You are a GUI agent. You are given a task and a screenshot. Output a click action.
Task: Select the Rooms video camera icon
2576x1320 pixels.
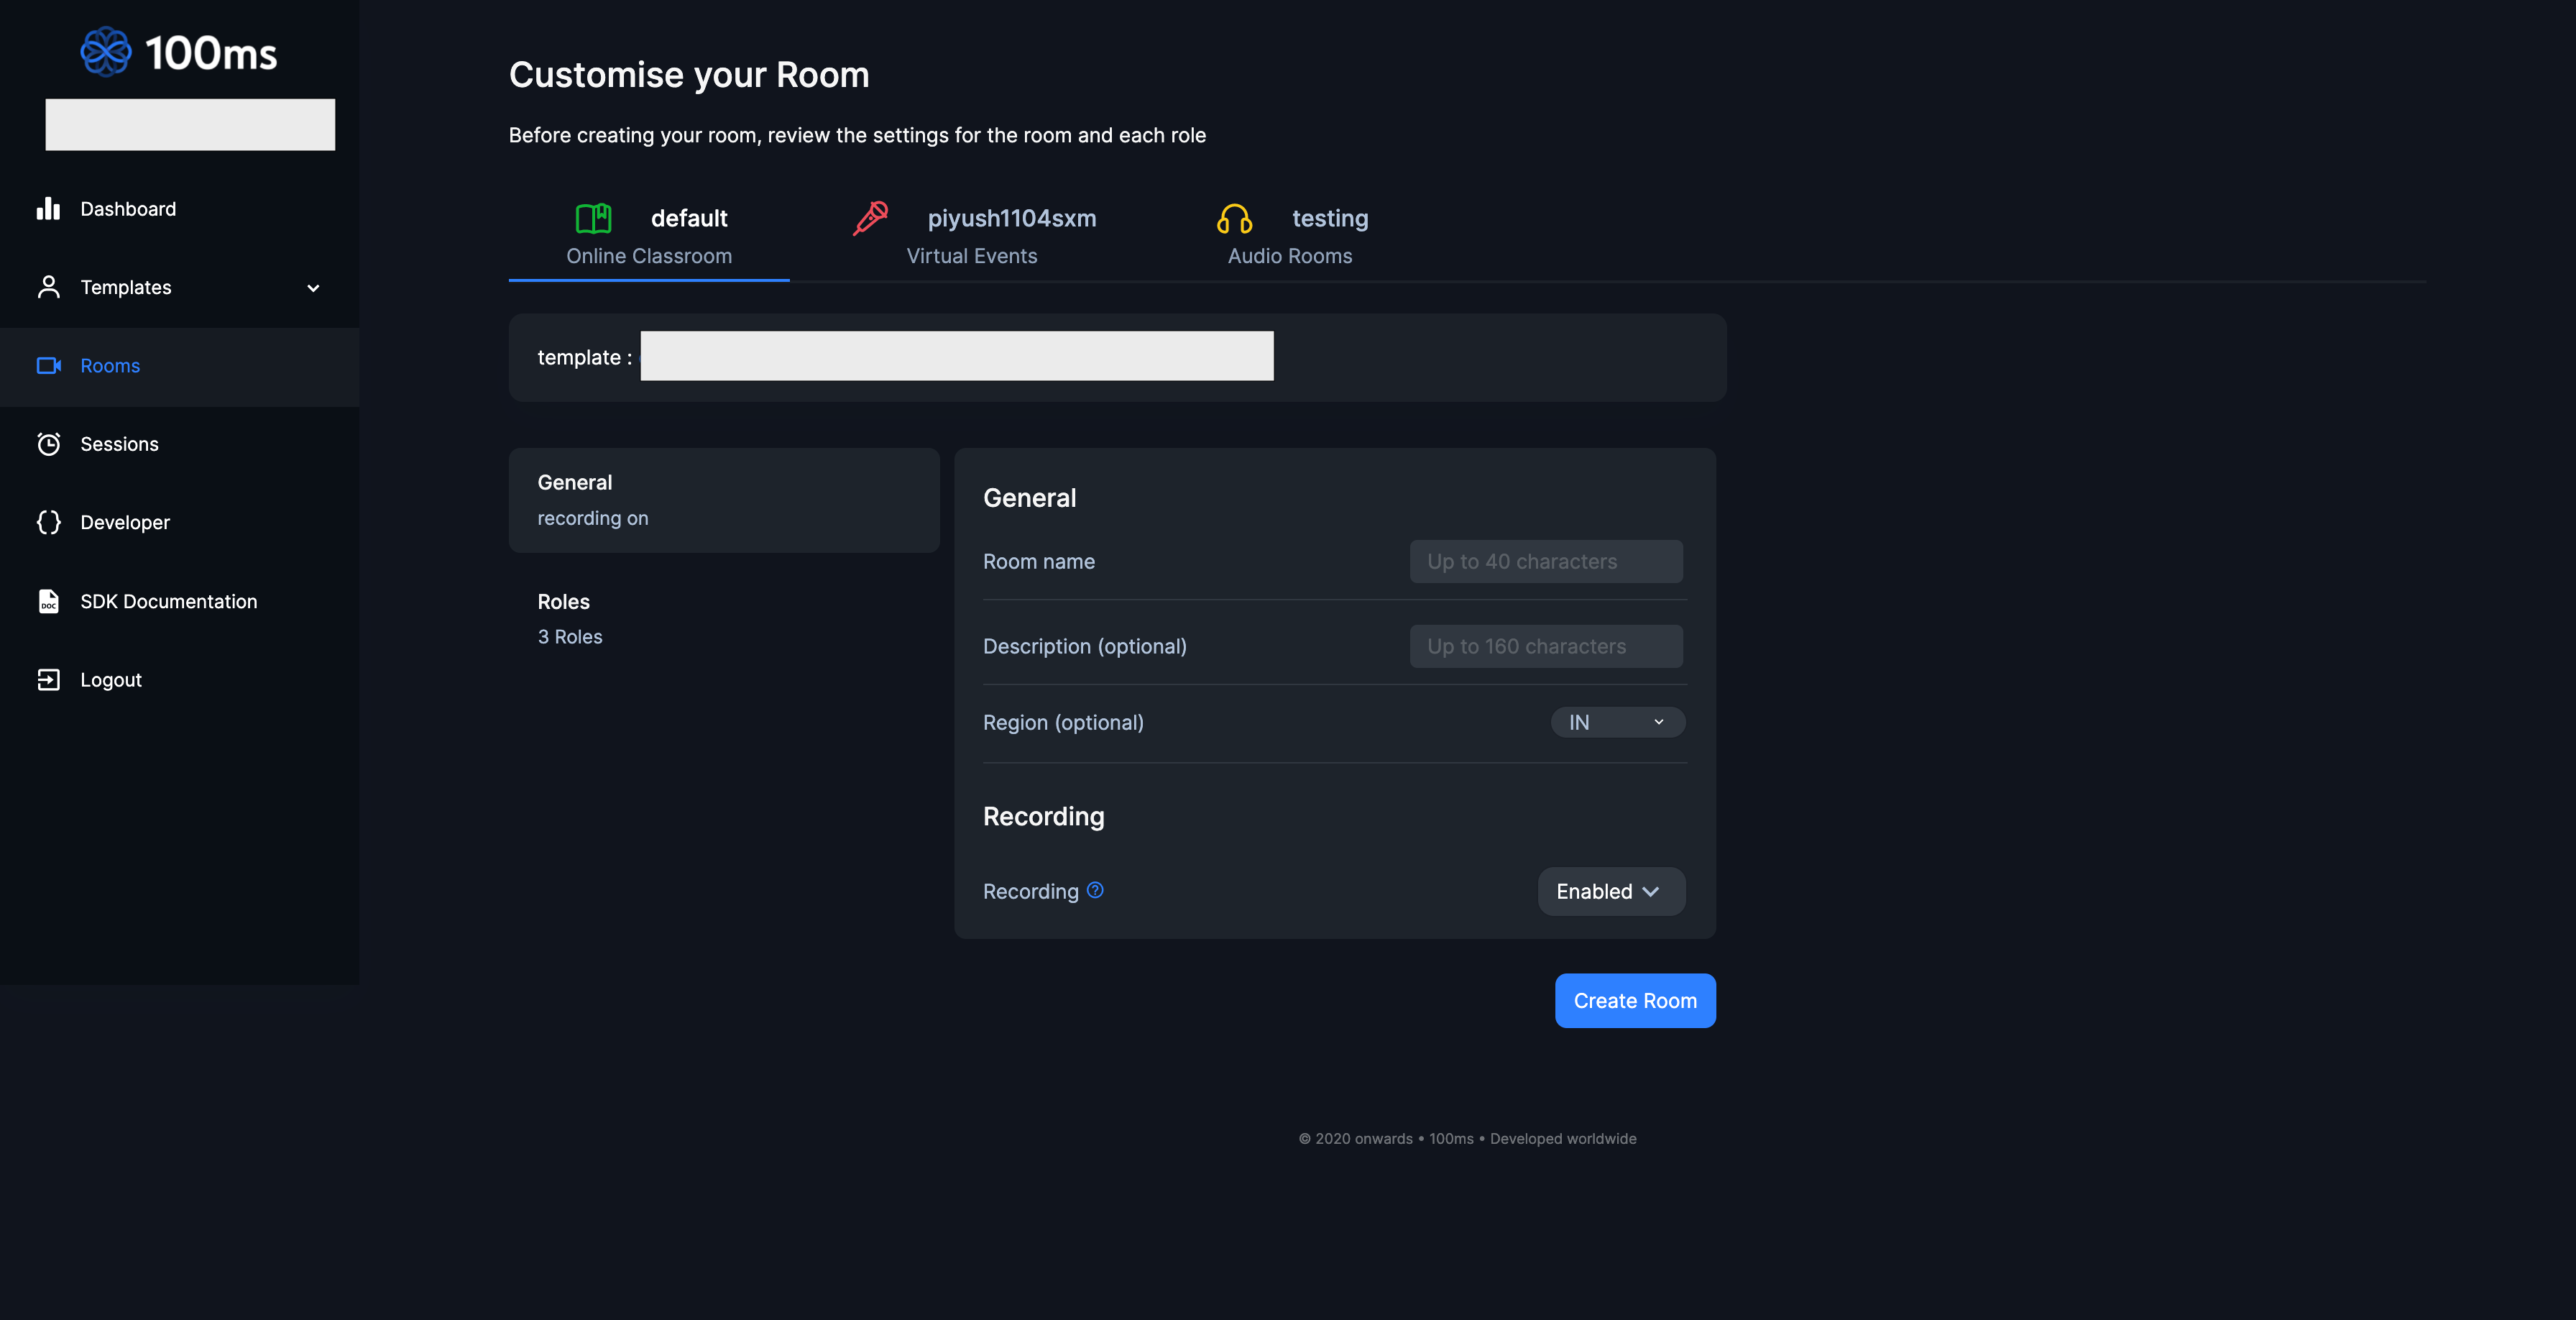coord(49,365)
